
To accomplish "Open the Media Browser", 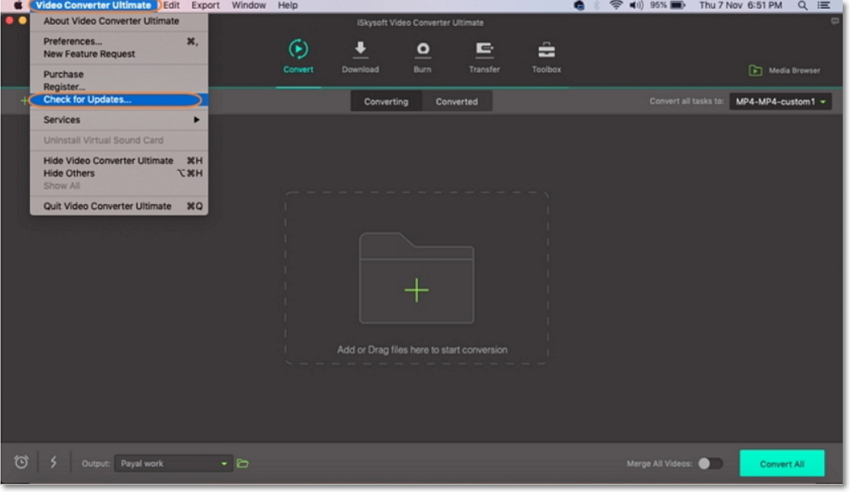I will (x=785, y=71).
